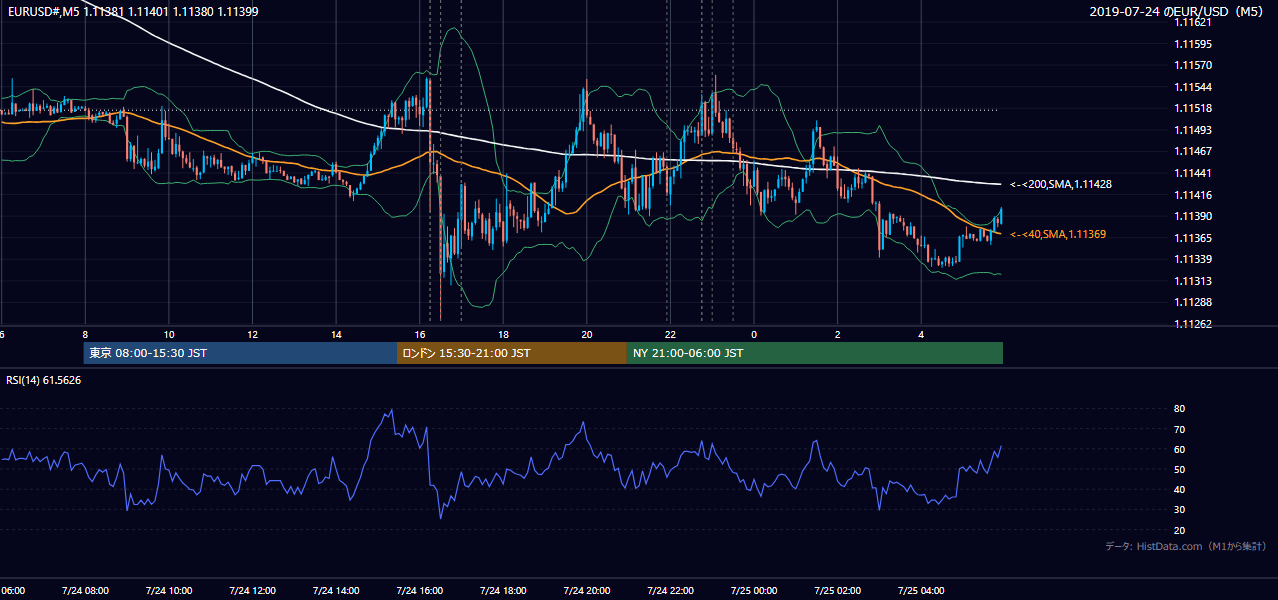Click the 7/25 00:00 time label
Viewport: 1278px width, 600px height.
click(x=754, y=590)
